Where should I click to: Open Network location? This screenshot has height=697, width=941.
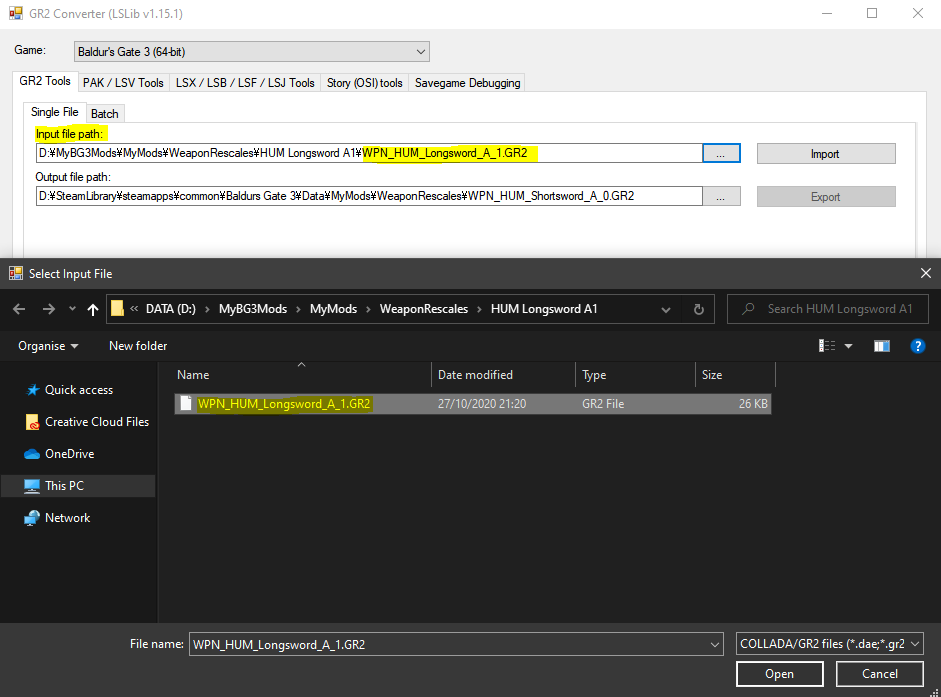click(x=57, y=517)
